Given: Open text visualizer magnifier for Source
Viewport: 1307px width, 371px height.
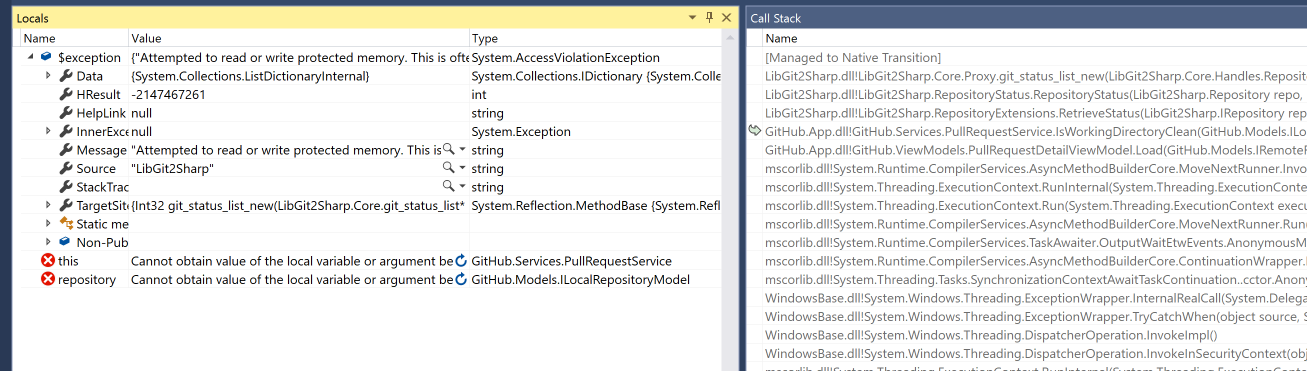Looking at the screenshot, I should coord(449,168).
